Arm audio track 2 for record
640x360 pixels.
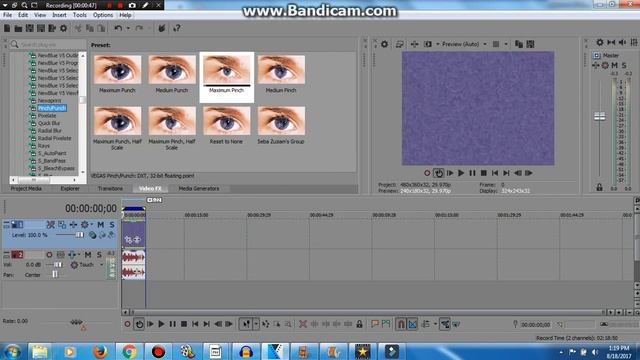(x=49, y=255)
